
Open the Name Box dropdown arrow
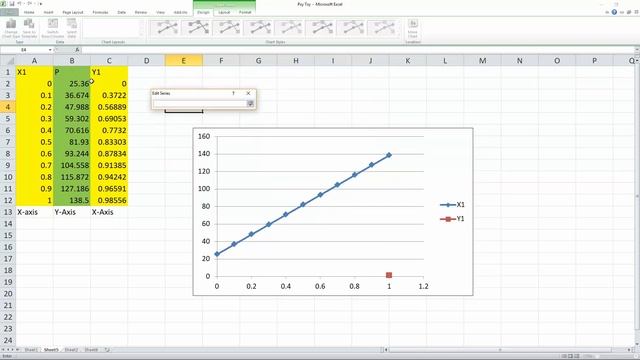[50, 50]
